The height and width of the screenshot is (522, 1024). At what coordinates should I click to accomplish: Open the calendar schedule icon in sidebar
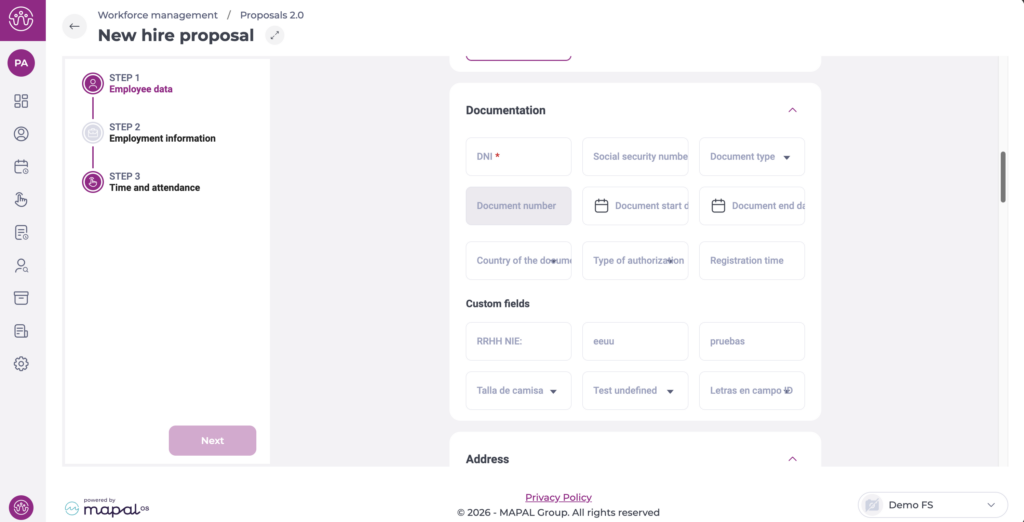point(21,167)
